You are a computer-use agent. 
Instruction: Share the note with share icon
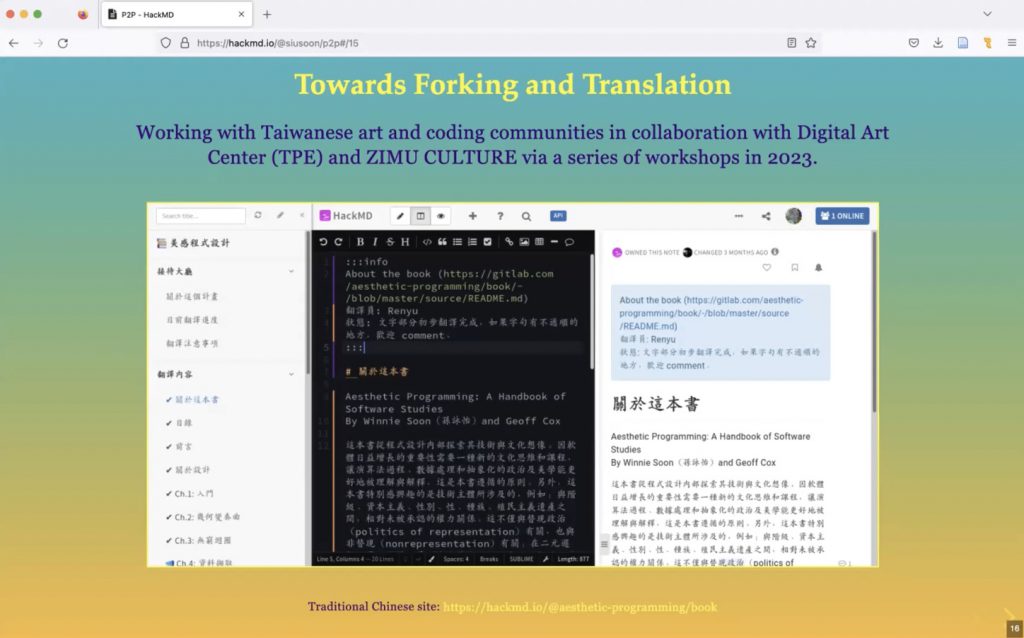[766, 216]
